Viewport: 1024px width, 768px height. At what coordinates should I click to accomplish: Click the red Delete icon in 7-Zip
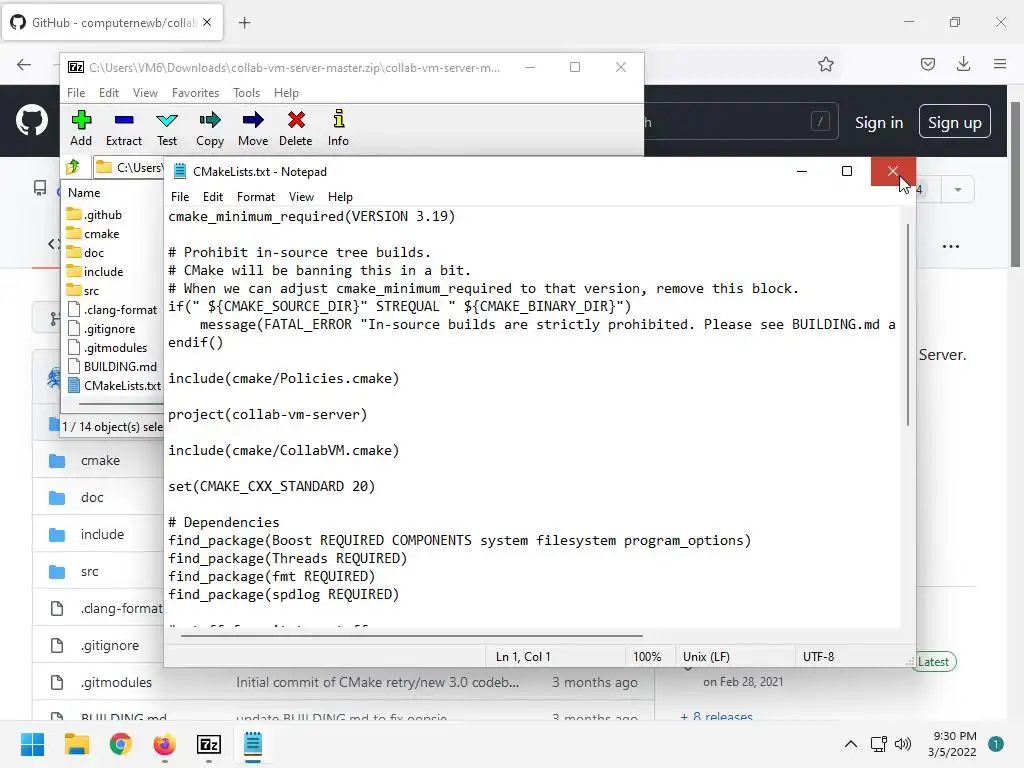(296, 129)
